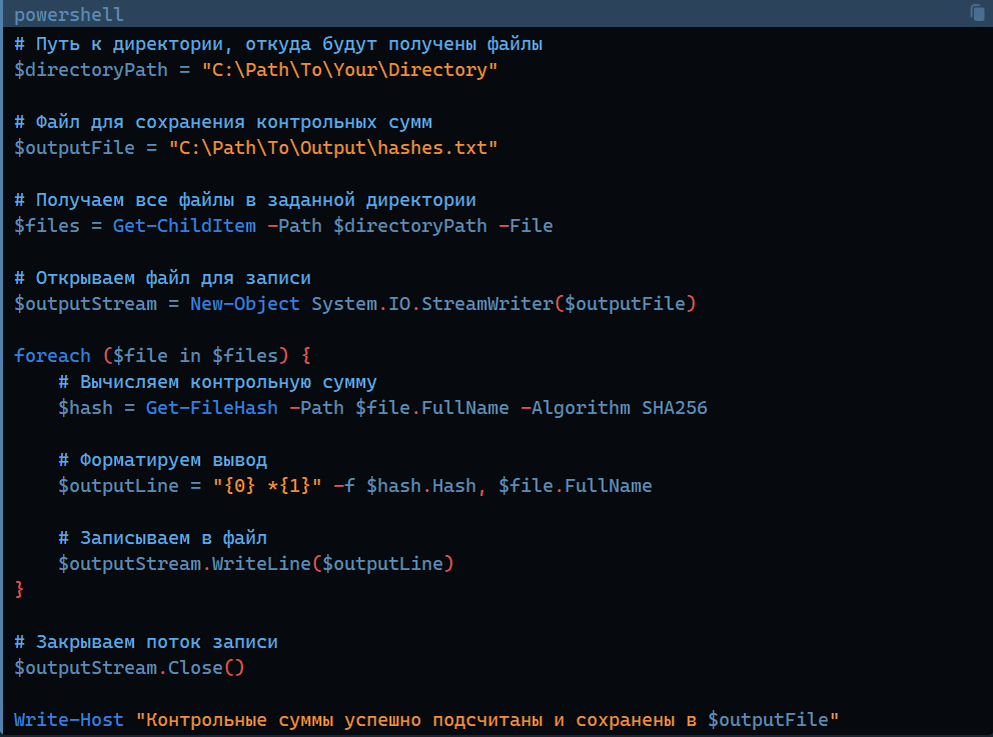Click the hashes.txt path string

[x=333, y=148]
